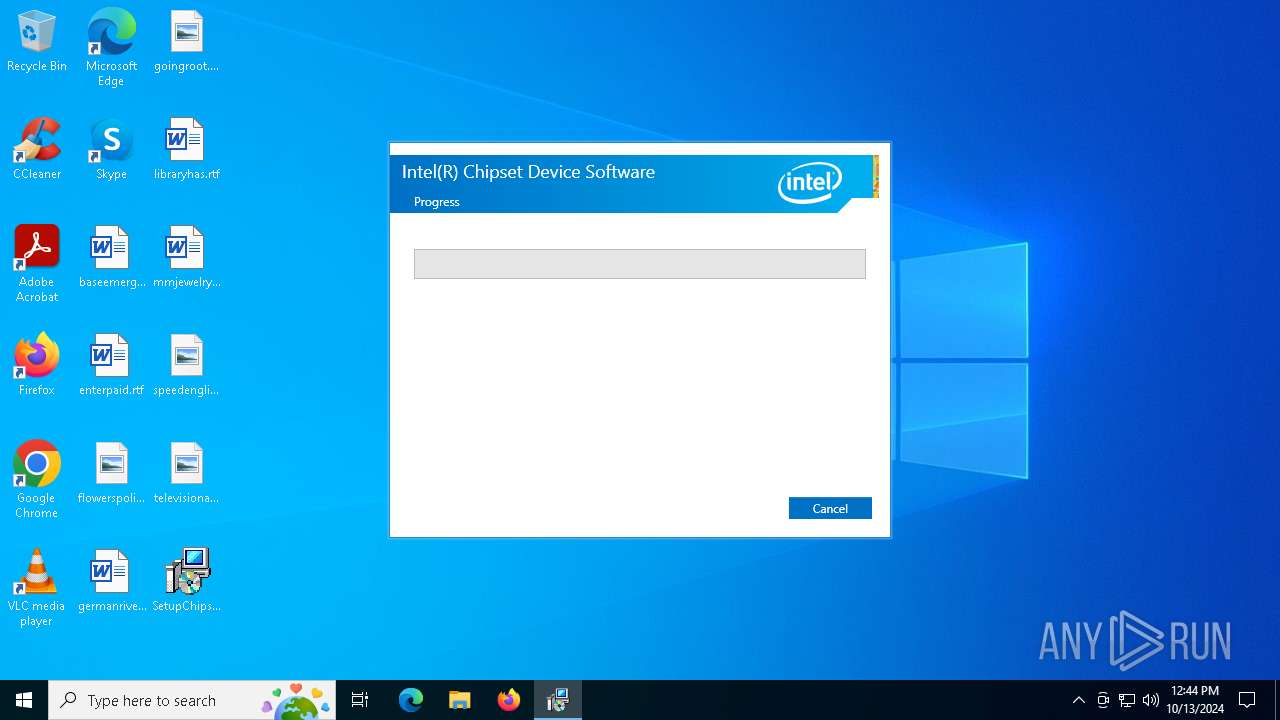1280x720 pixels.
Task: Select libraryhas.rtf document
Action: point(186,150)
